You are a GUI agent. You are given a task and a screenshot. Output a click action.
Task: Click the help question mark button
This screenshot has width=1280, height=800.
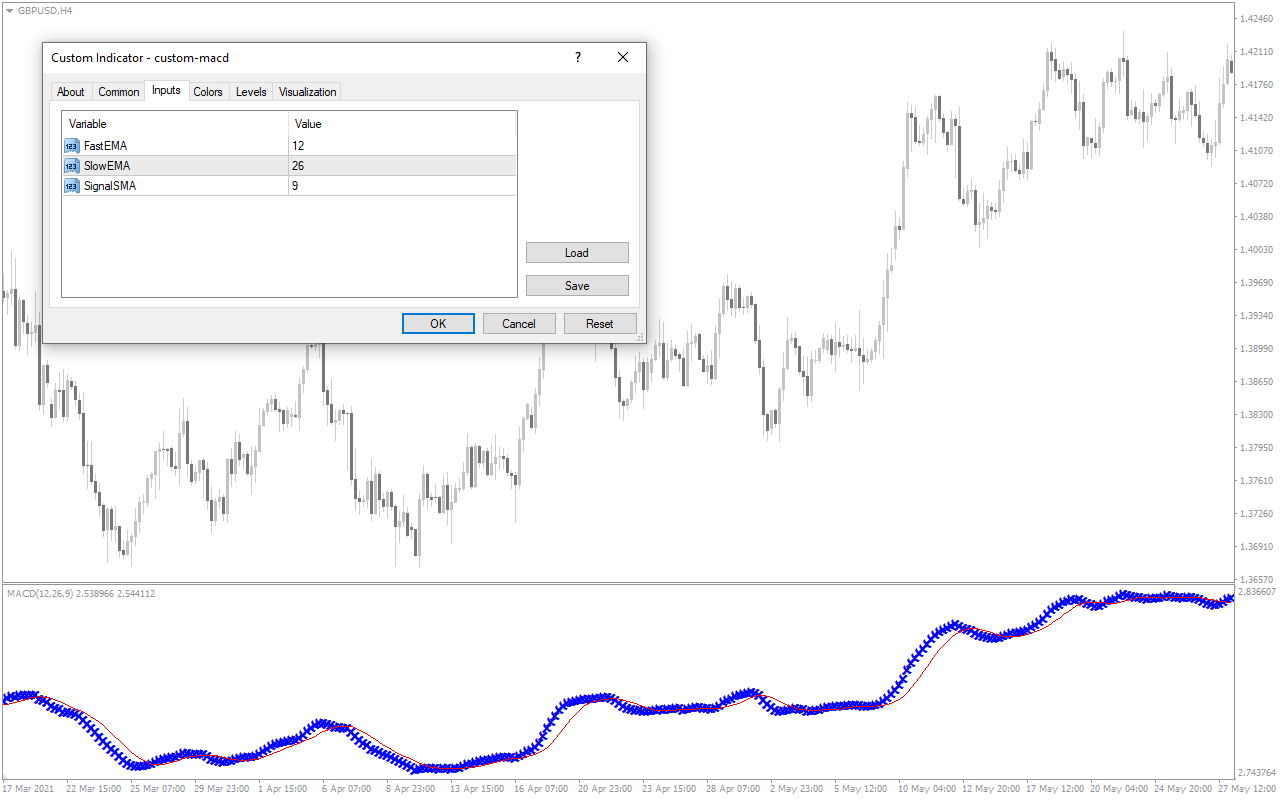[577, 58]
